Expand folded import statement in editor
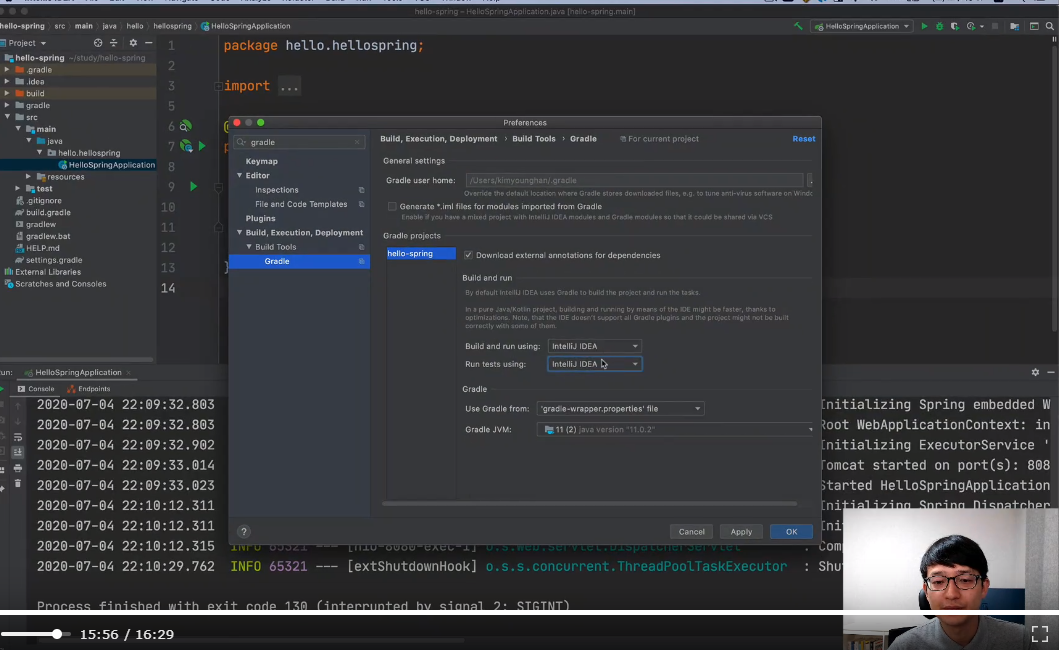 pyautogui.click(x=218, y=86)
